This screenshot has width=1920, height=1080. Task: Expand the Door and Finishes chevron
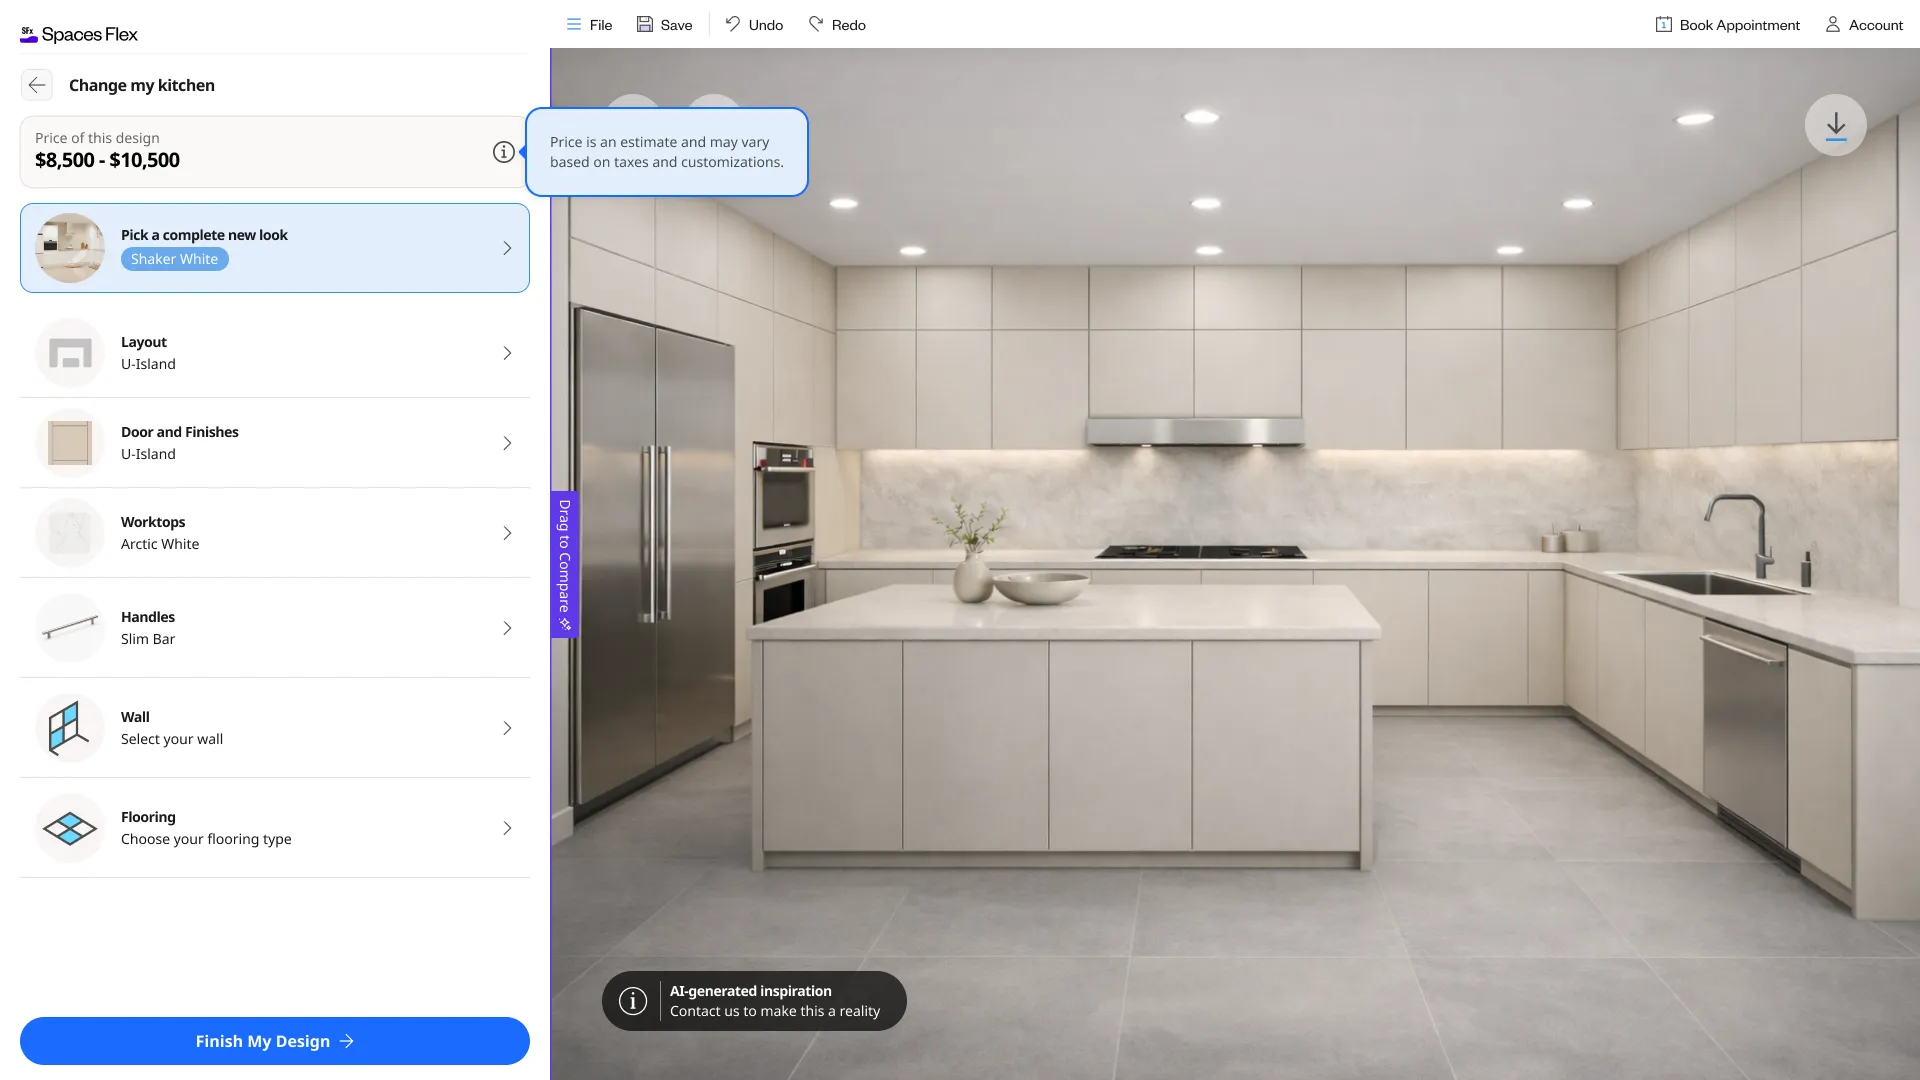point(507,443)
